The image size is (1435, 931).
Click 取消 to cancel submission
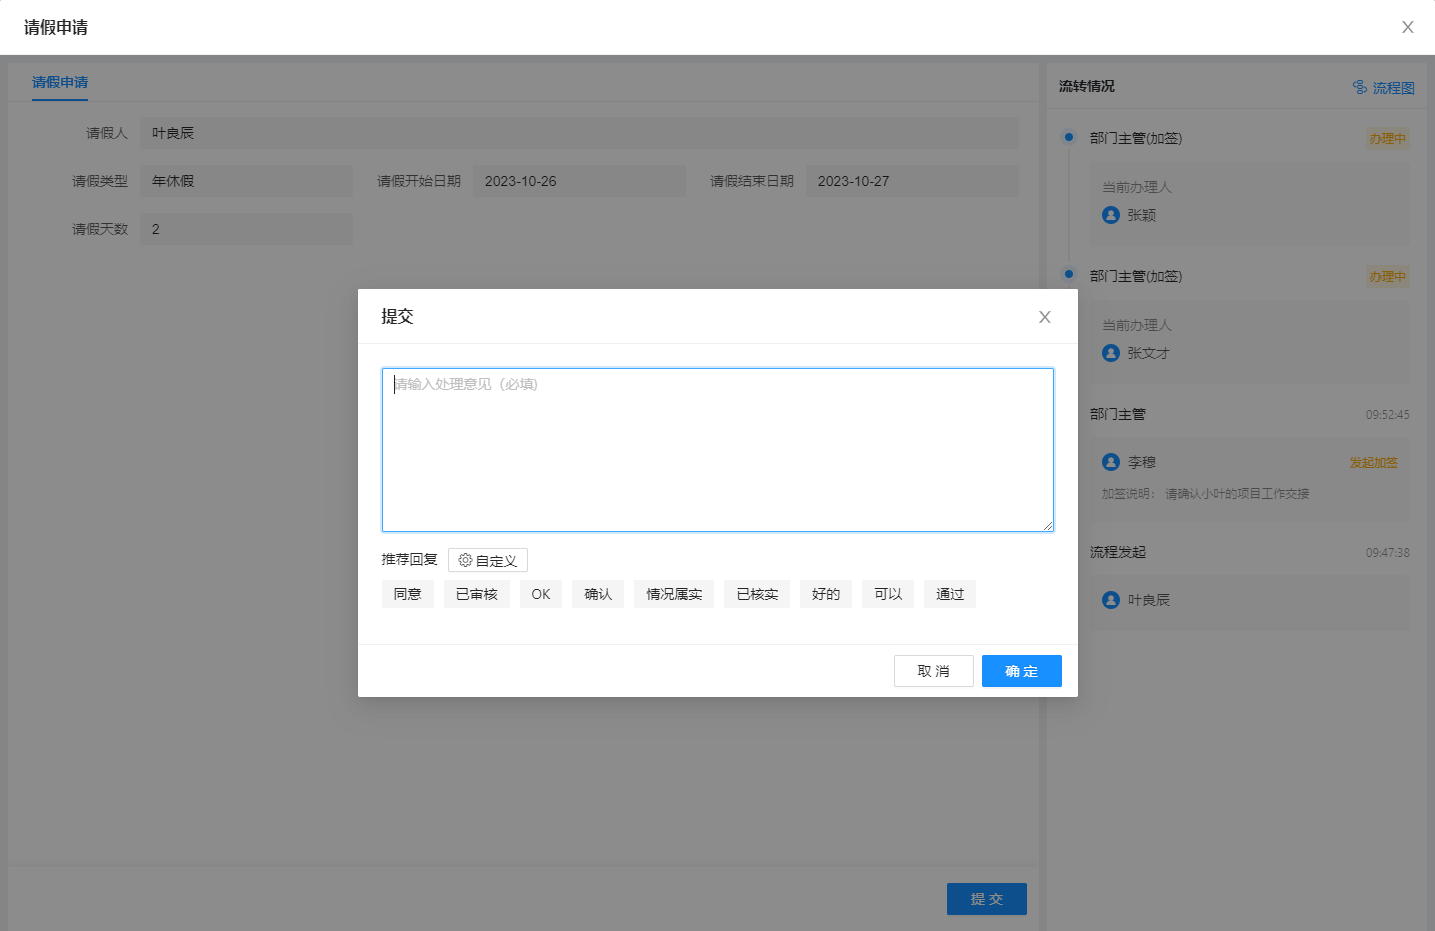coord(933,671)
